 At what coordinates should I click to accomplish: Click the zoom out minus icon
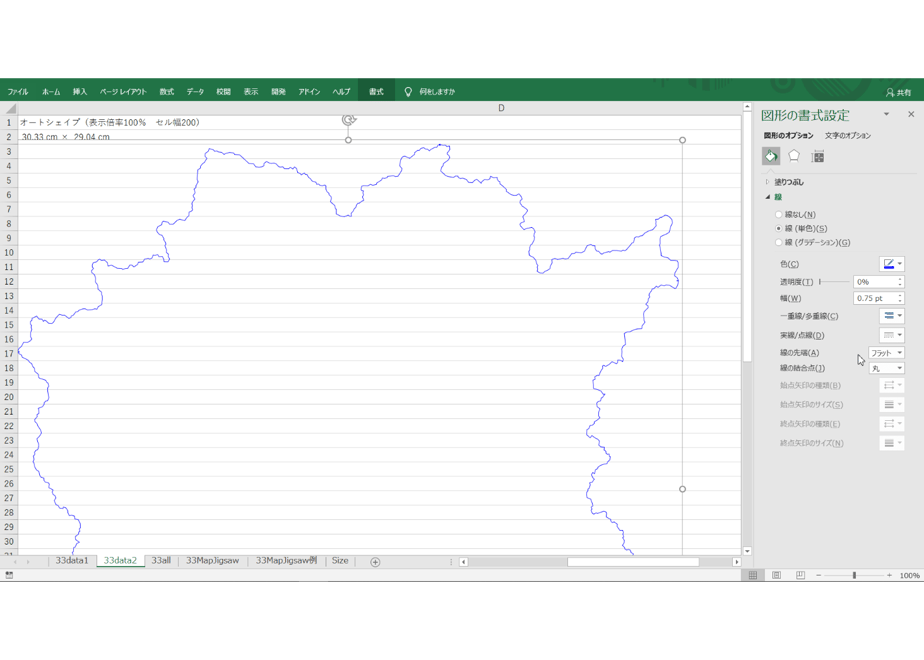pos(819,575)
